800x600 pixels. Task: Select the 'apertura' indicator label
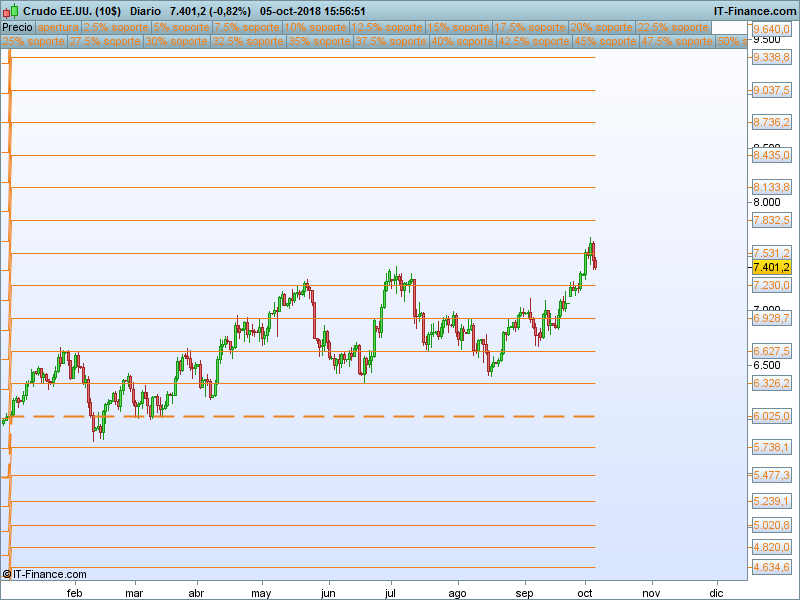point(58,27)
